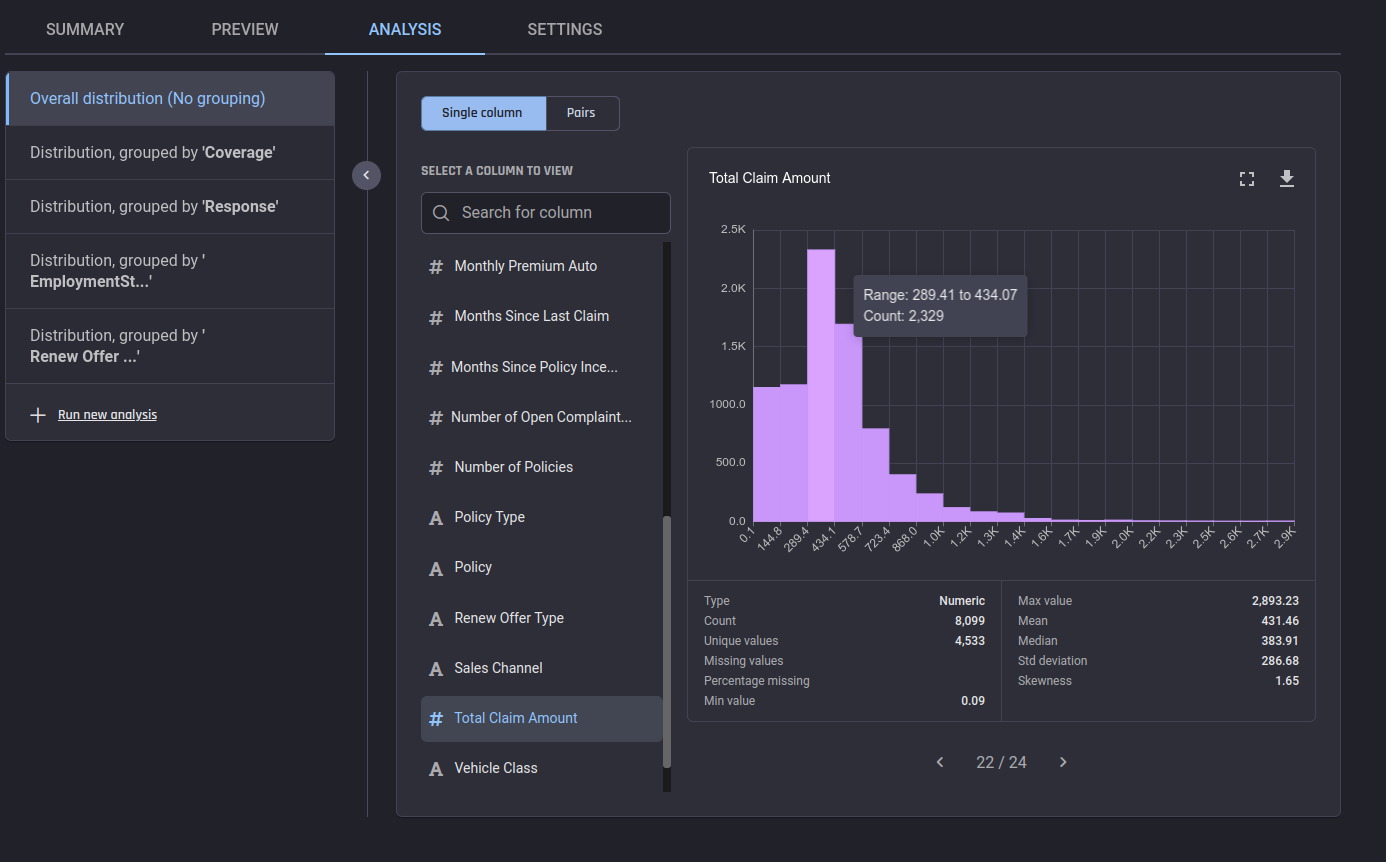Image resolution: width=1386 pixels, height=862 pixels.
Task: Click the column list scrollbar
Action: 667,642
